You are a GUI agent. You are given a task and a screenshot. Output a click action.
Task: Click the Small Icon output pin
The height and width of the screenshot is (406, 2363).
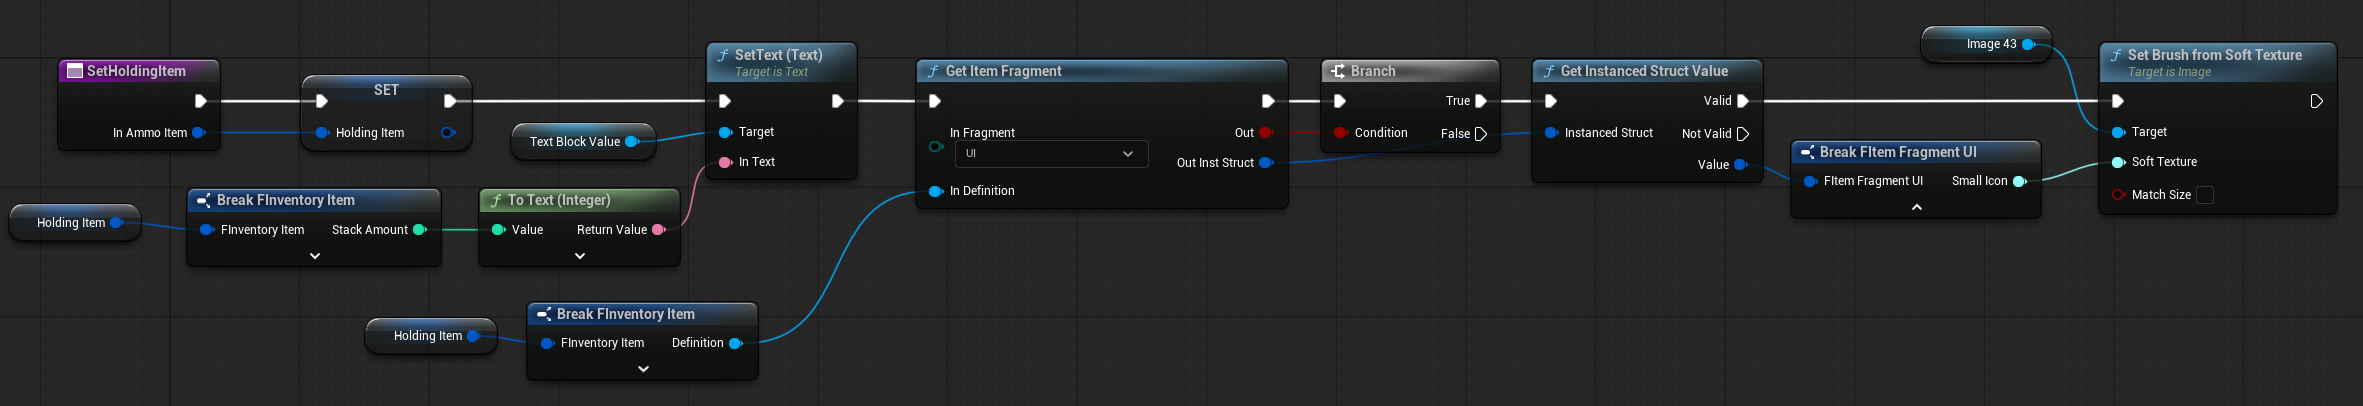(x=2019, y=181)
